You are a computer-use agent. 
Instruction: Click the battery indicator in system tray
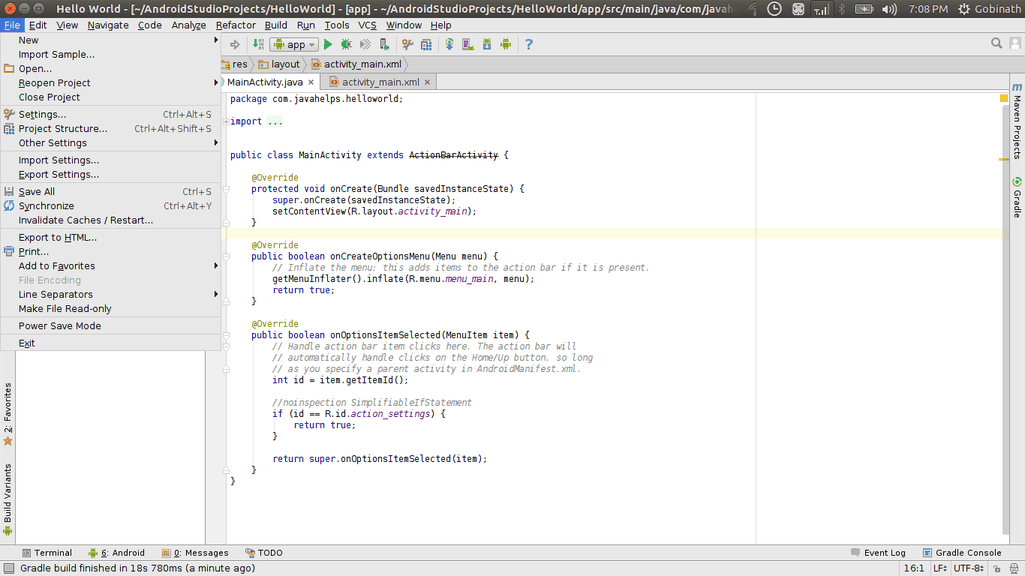pyautogui.click(x=864, y=9)
